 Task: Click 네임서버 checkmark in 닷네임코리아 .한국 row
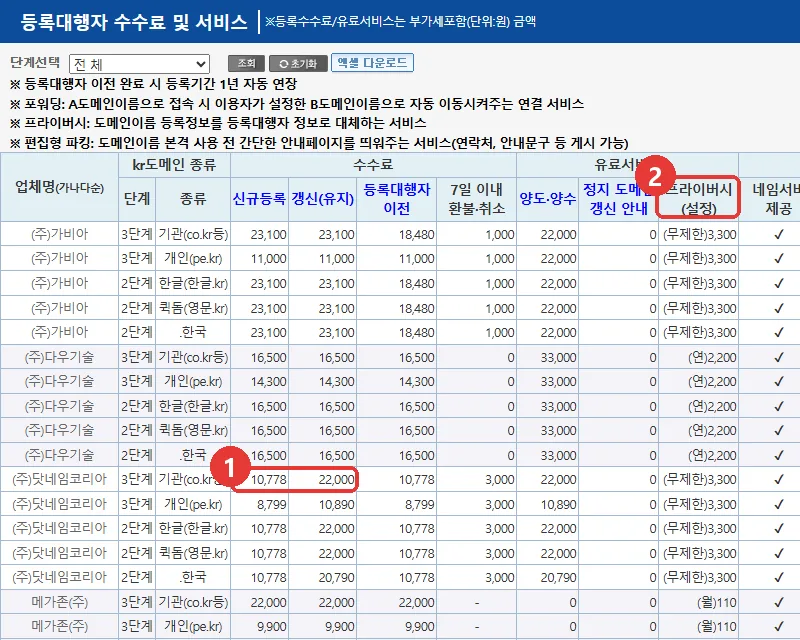tap(778, 577)
